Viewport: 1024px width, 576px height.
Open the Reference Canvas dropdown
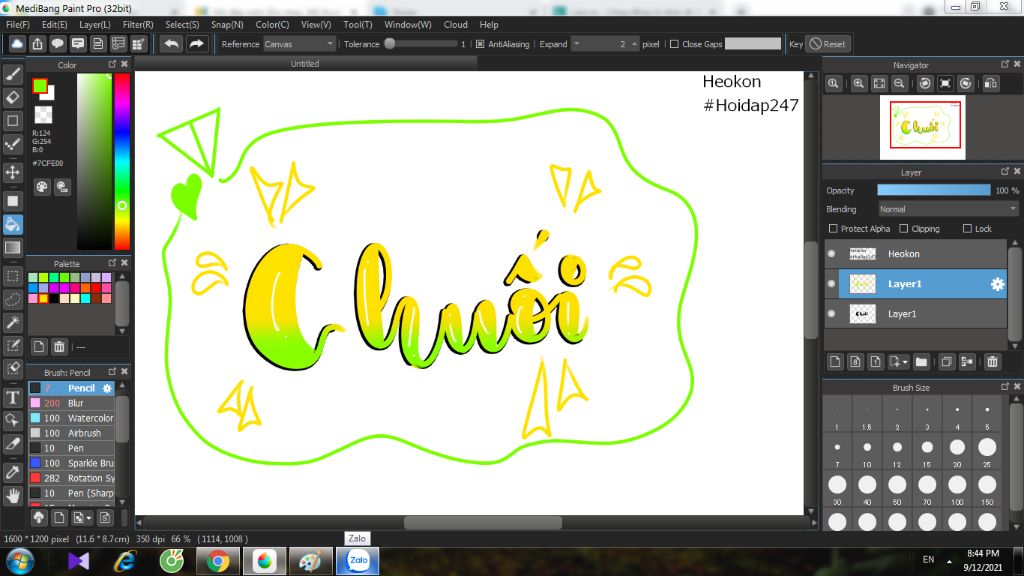pos(299,44)
